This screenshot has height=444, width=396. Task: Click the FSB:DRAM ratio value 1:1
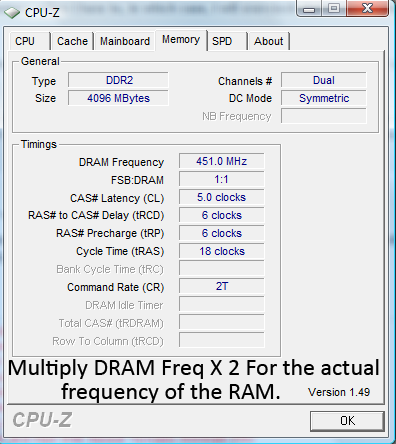[x=222, y=179]
